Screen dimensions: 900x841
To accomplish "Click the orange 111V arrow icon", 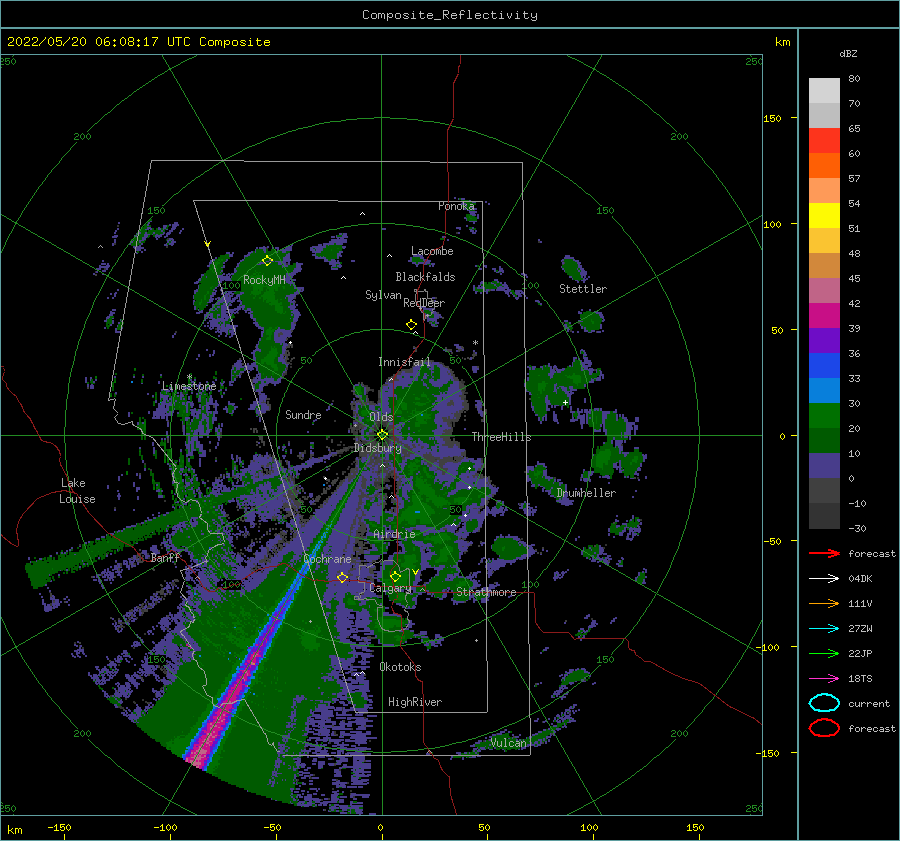I will [824, 603].
